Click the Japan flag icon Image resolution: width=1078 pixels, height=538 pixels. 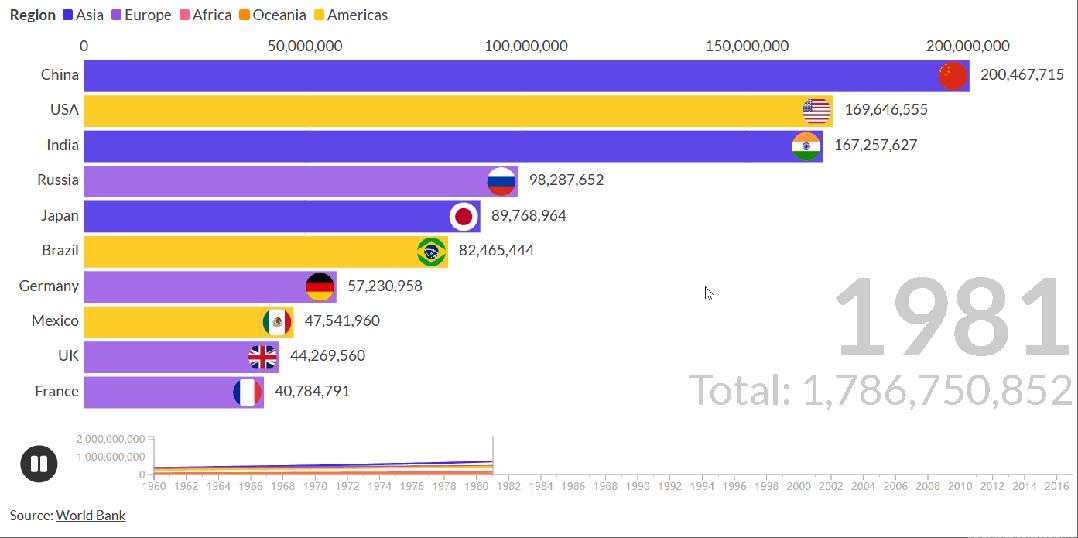pyautogui.click(x=463, y=216)
